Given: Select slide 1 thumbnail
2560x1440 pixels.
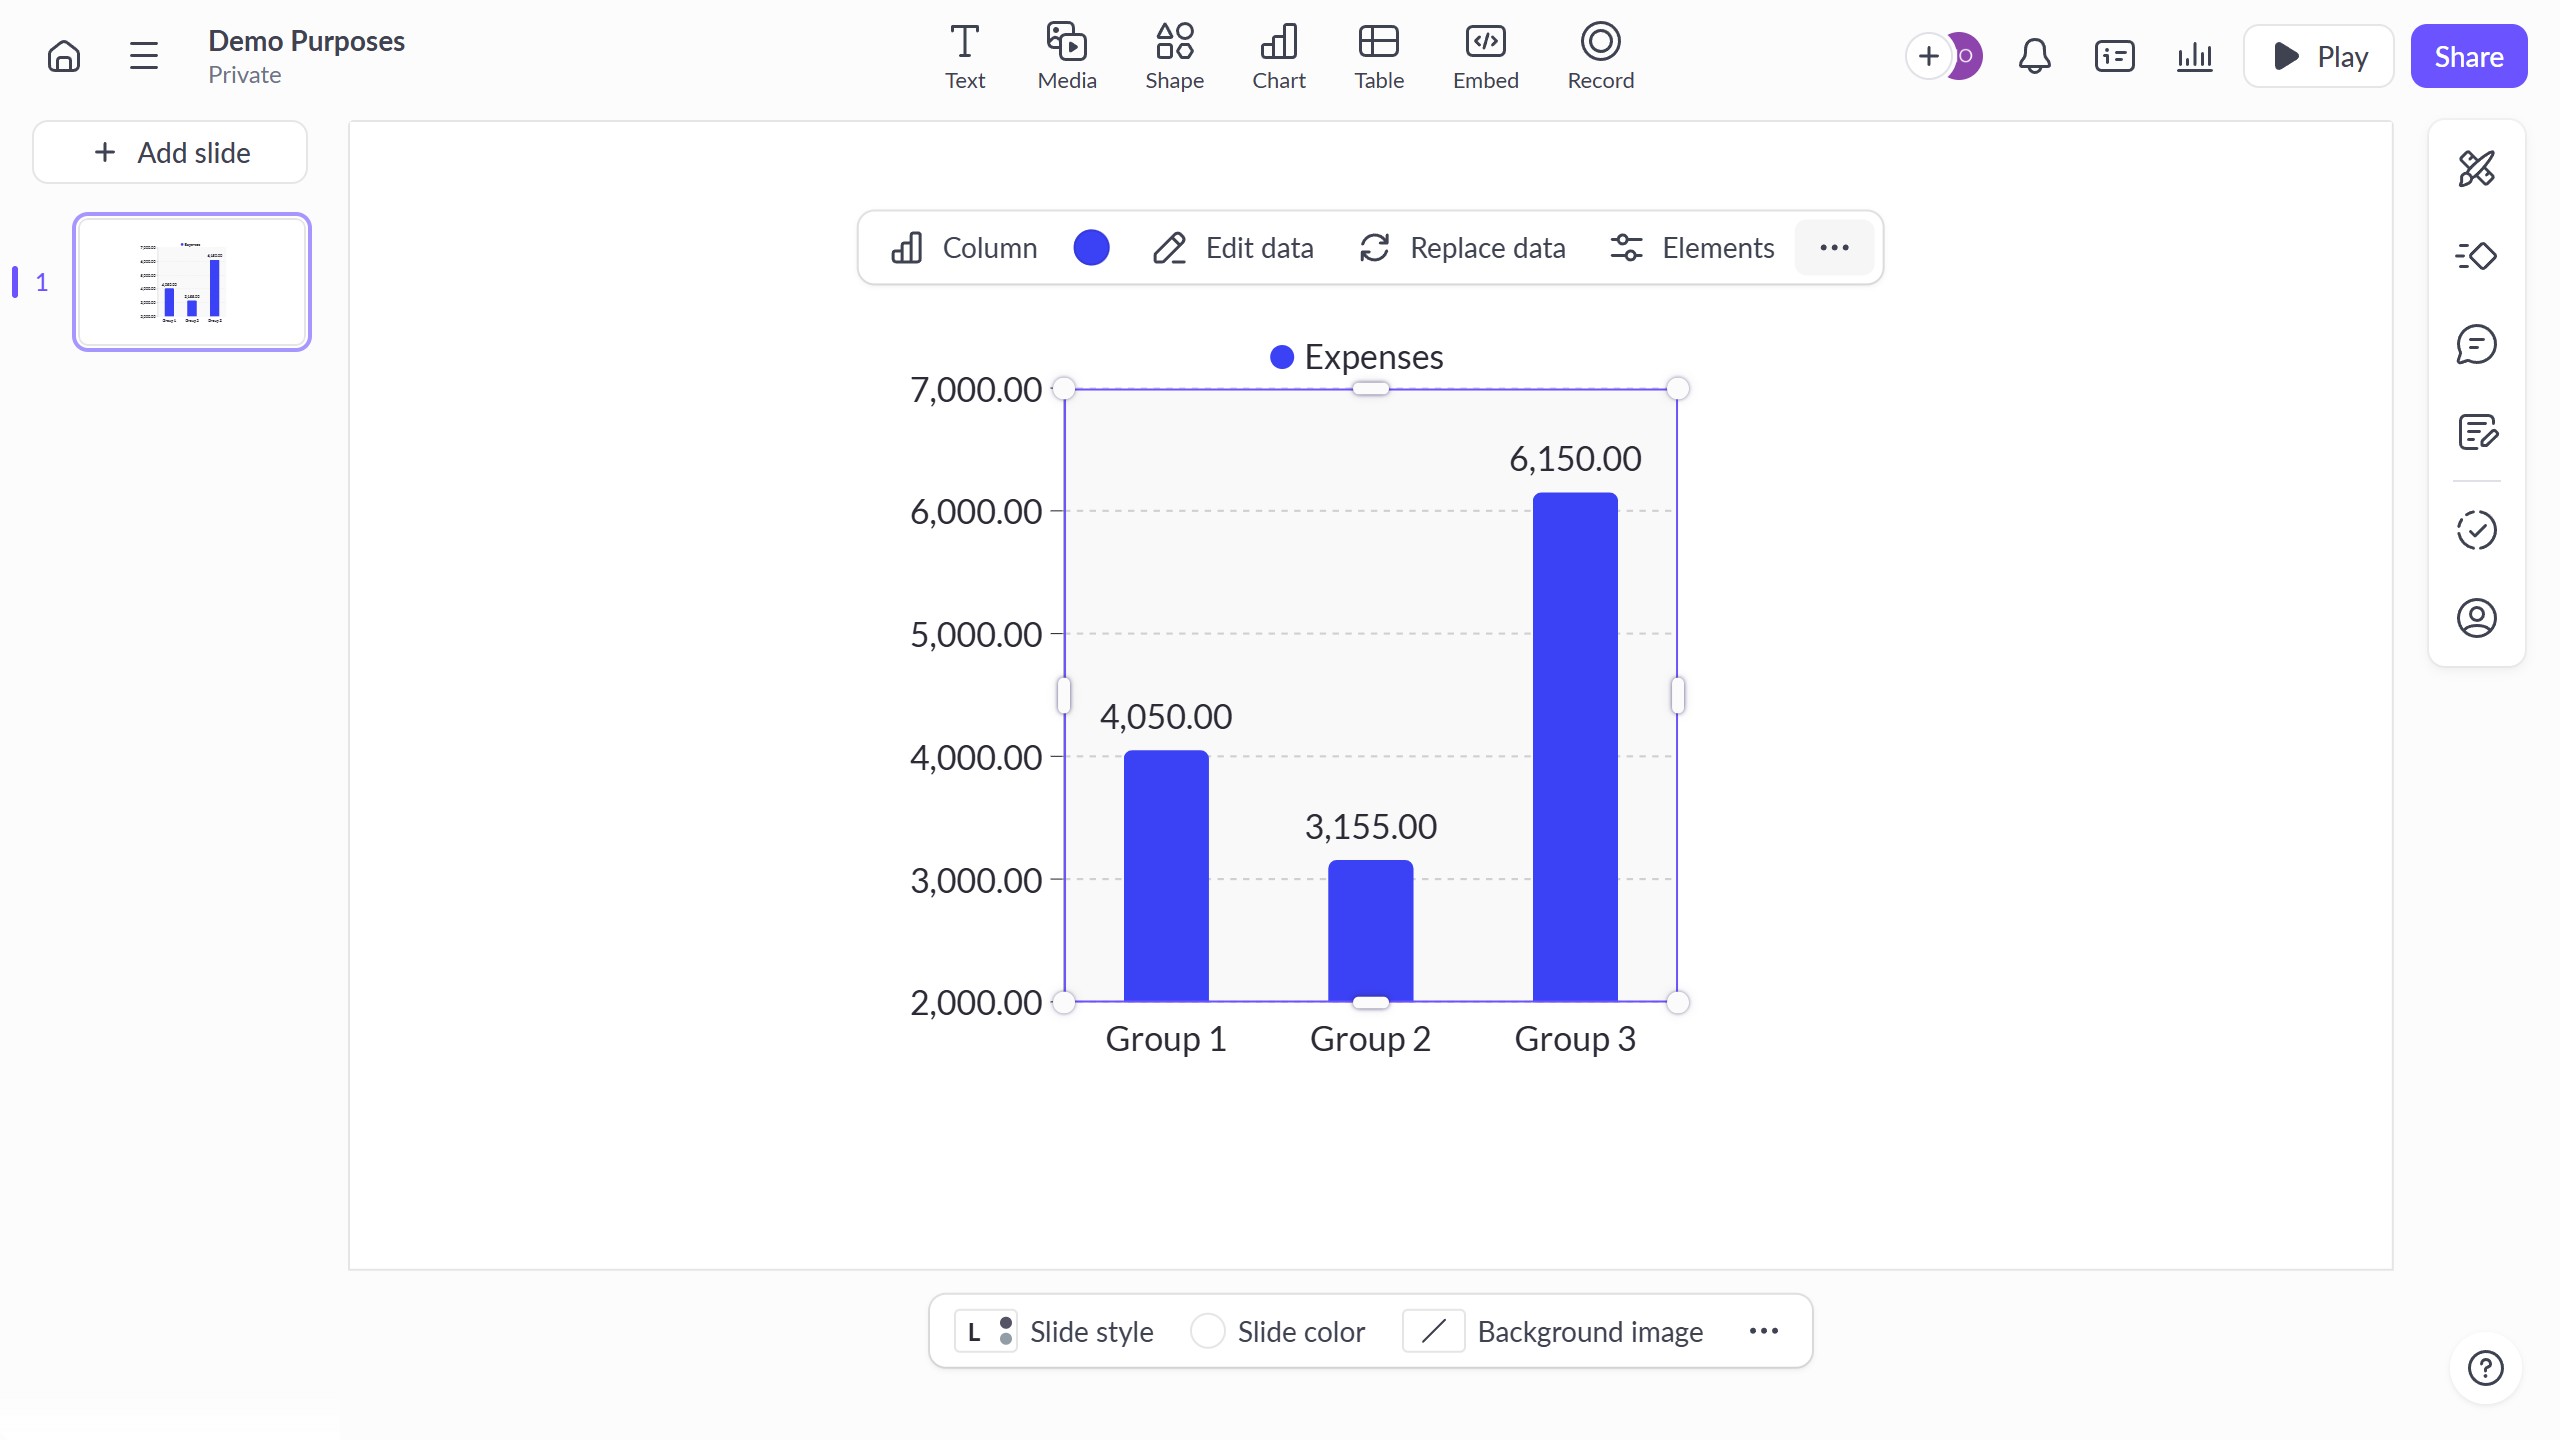Looking at the screenshot, I should [192, 282].
